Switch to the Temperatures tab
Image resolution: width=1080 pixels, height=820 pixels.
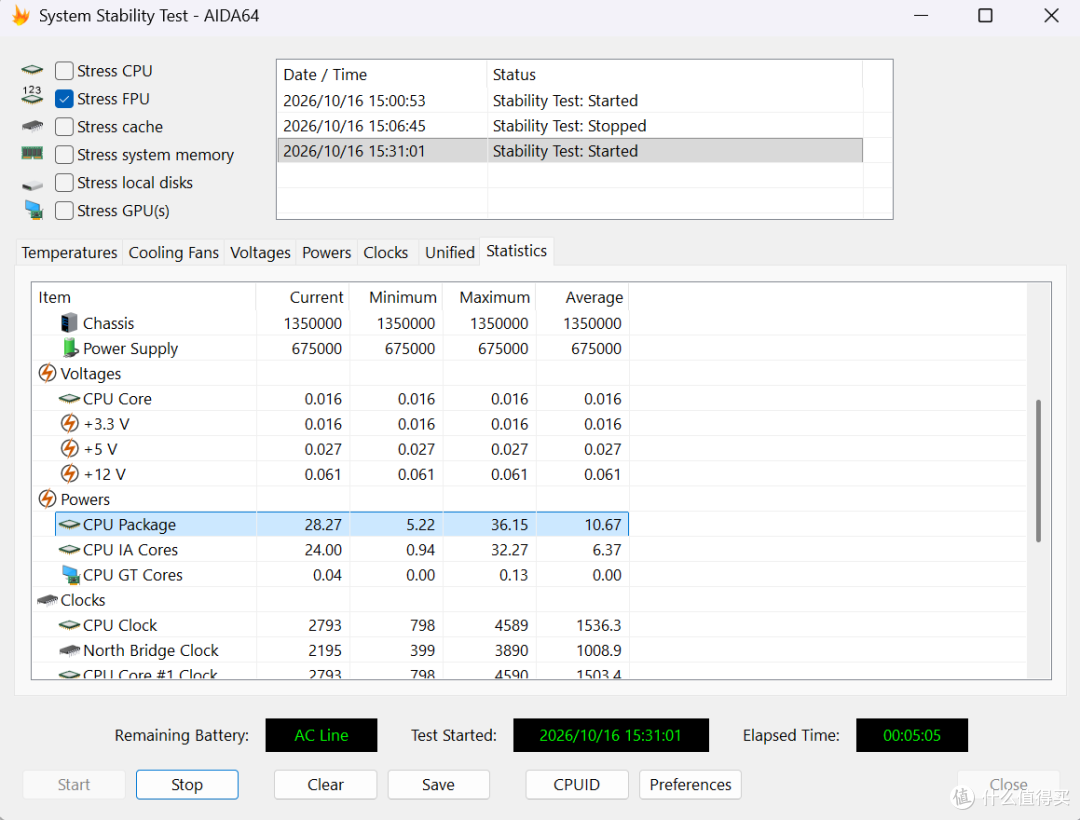(69, 253)
